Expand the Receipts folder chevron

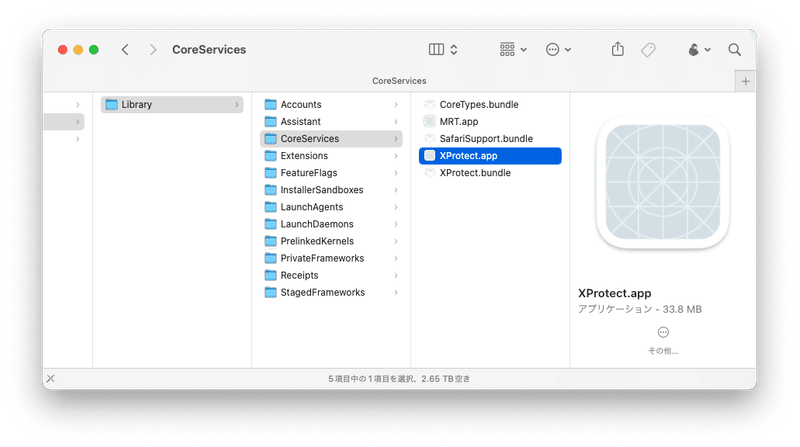click(396, 276)
